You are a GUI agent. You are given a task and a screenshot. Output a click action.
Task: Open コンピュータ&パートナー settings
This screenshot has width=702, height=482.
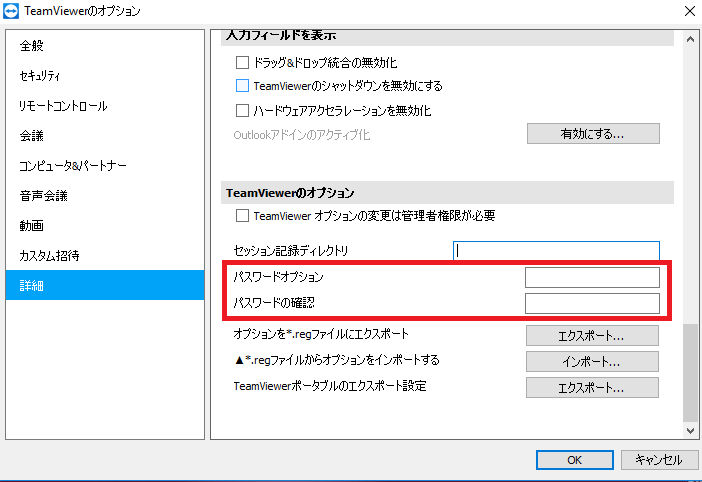tap(73, 166)
